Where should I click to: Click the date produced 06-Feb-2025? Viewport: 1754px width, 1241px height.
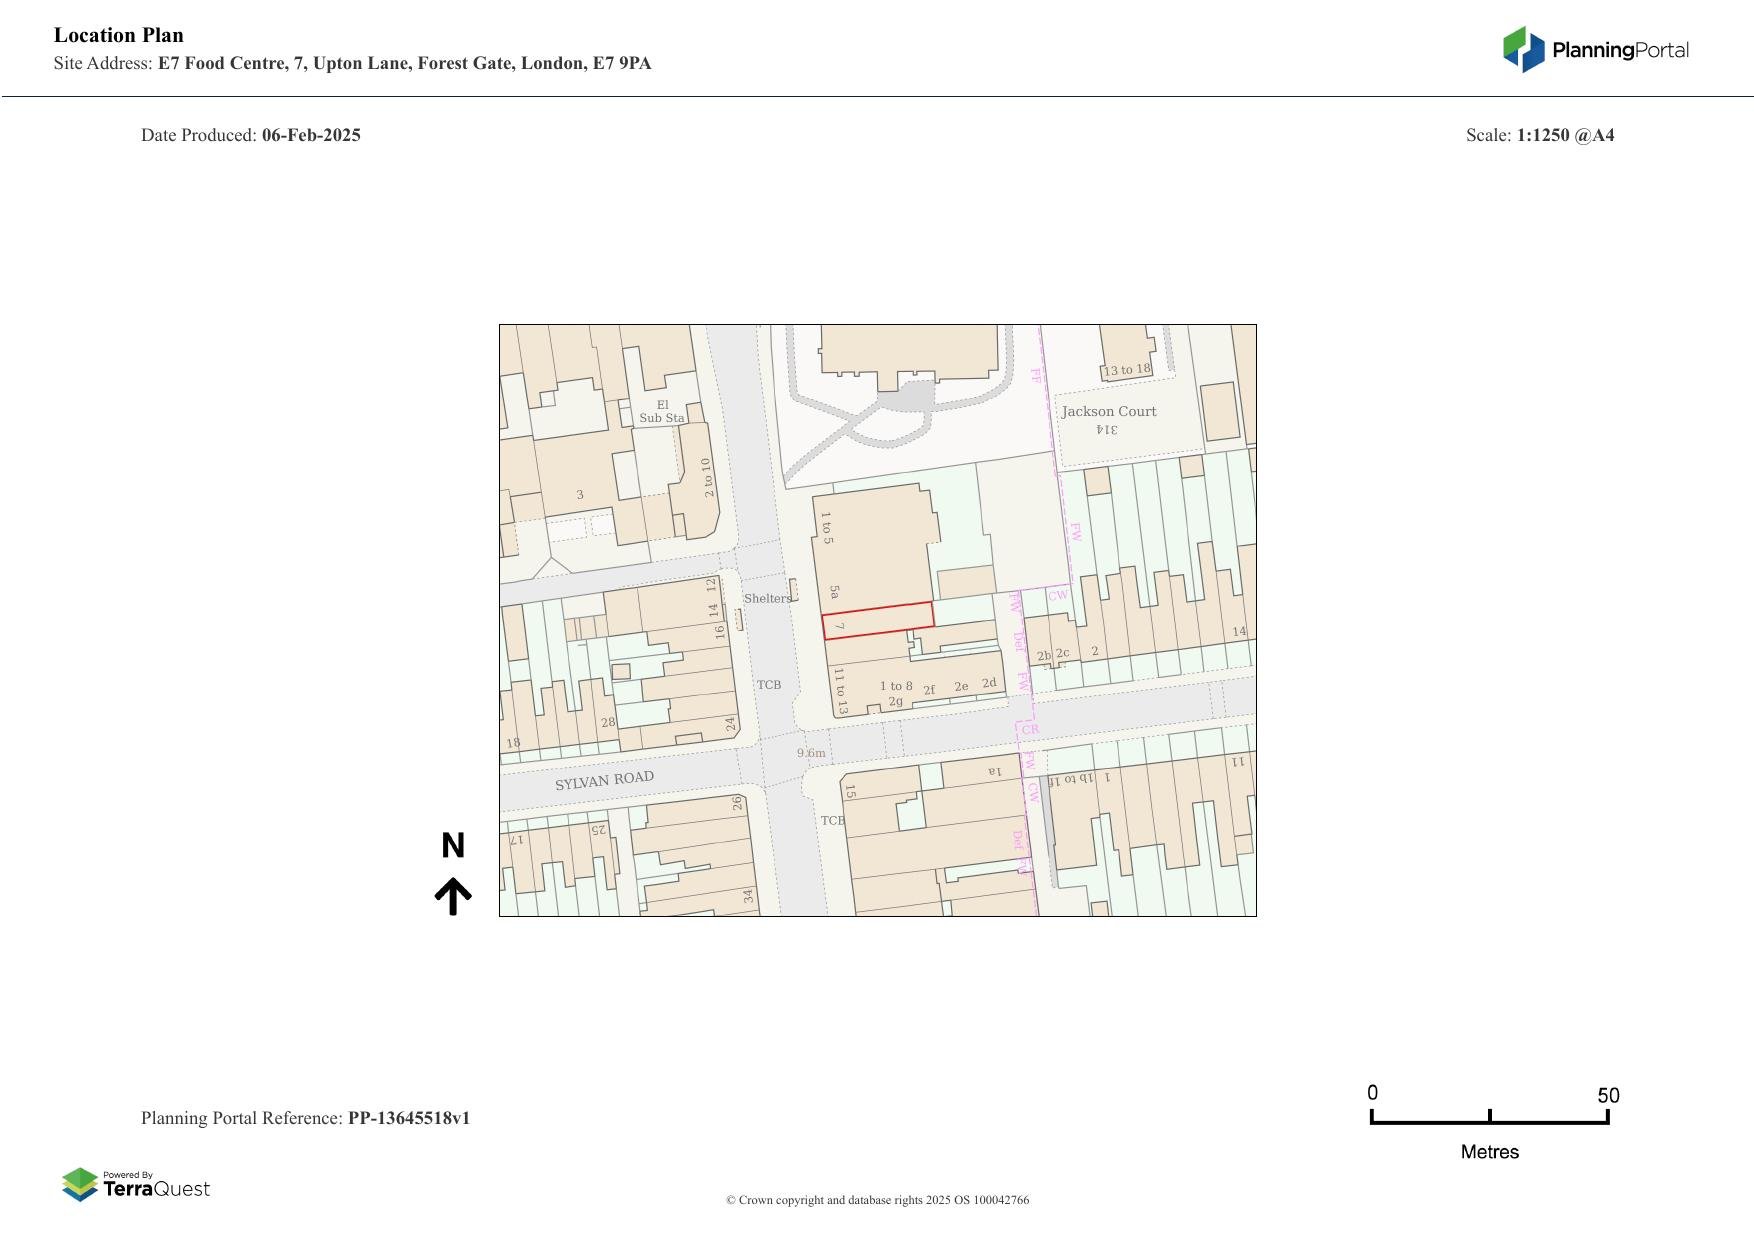(311, 135)
